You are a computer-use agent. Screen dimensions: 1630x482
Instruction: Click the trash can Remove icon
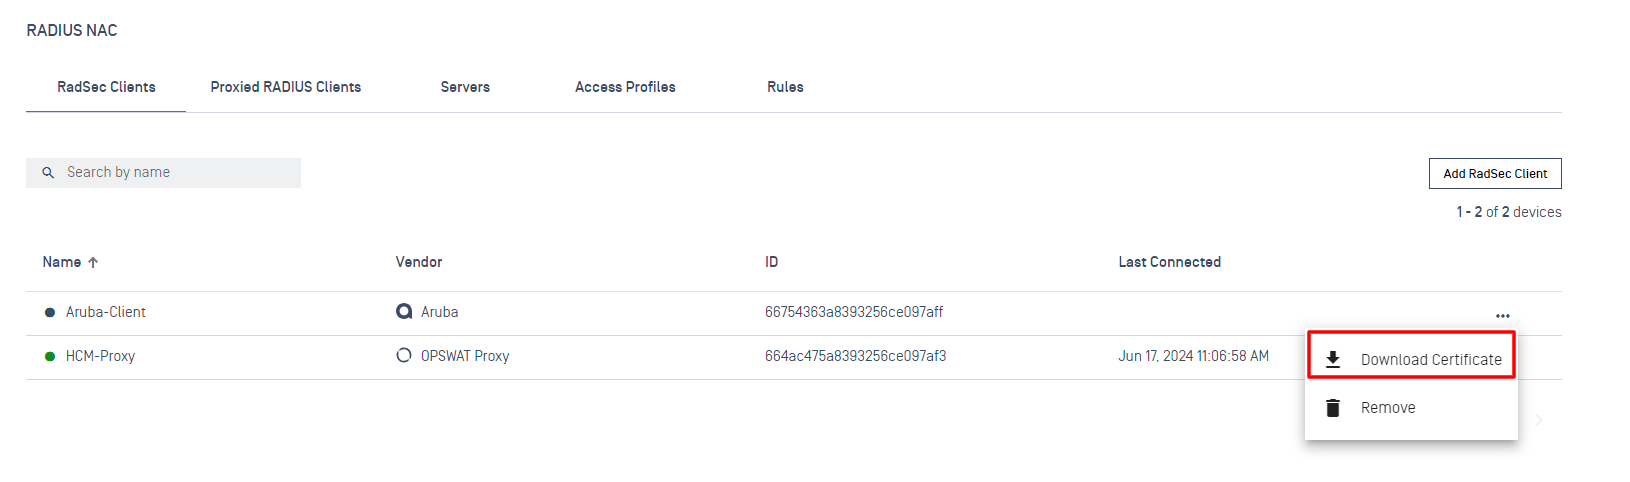coord(1333,408)
